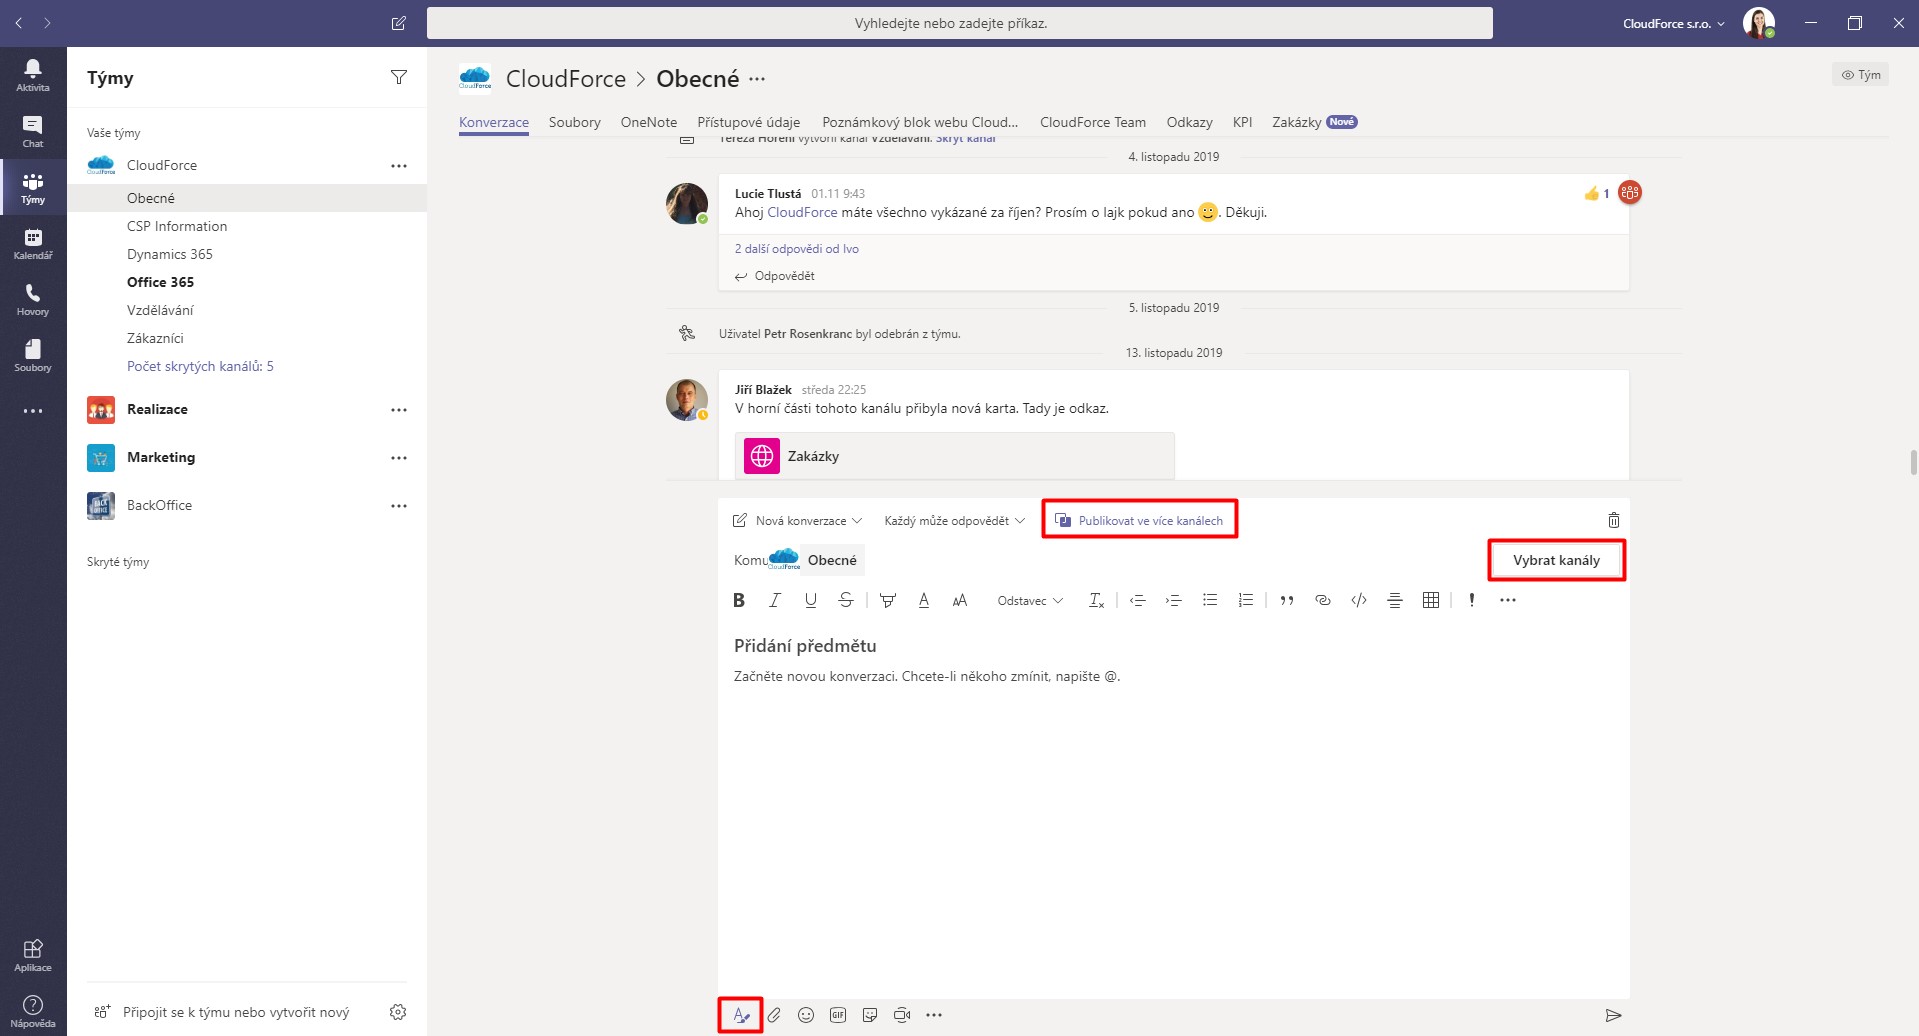Open the Odstavec paragraph style dropdown
The width and height of the screenshot is (1919, 1036).
point(1030,601)
